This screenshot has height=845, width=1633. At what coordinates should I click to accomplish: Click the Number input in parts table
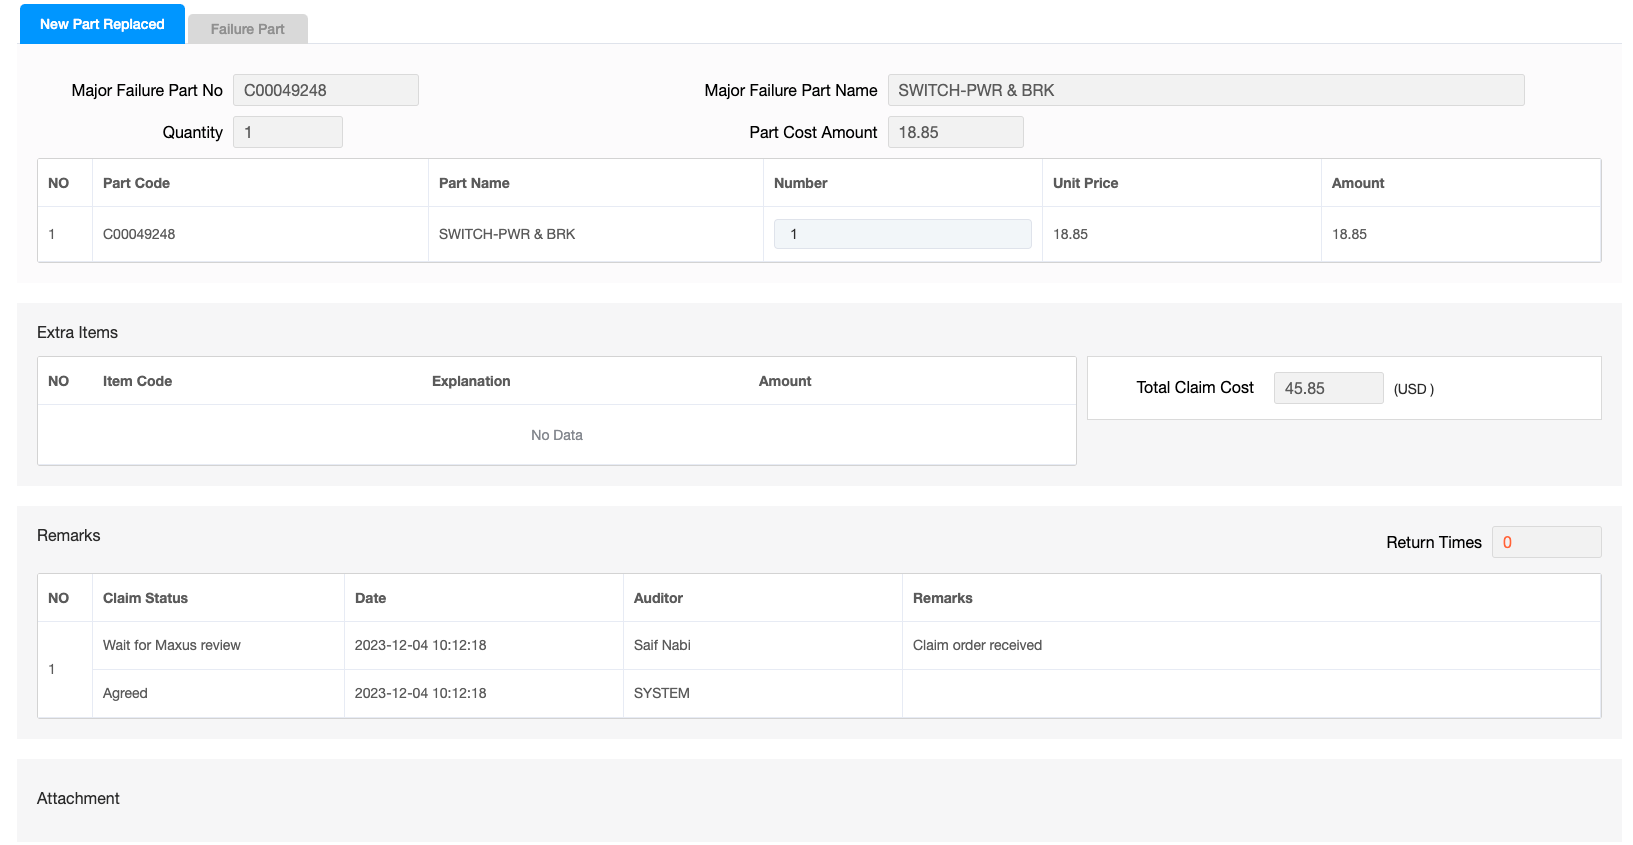(x=902, y=234)
